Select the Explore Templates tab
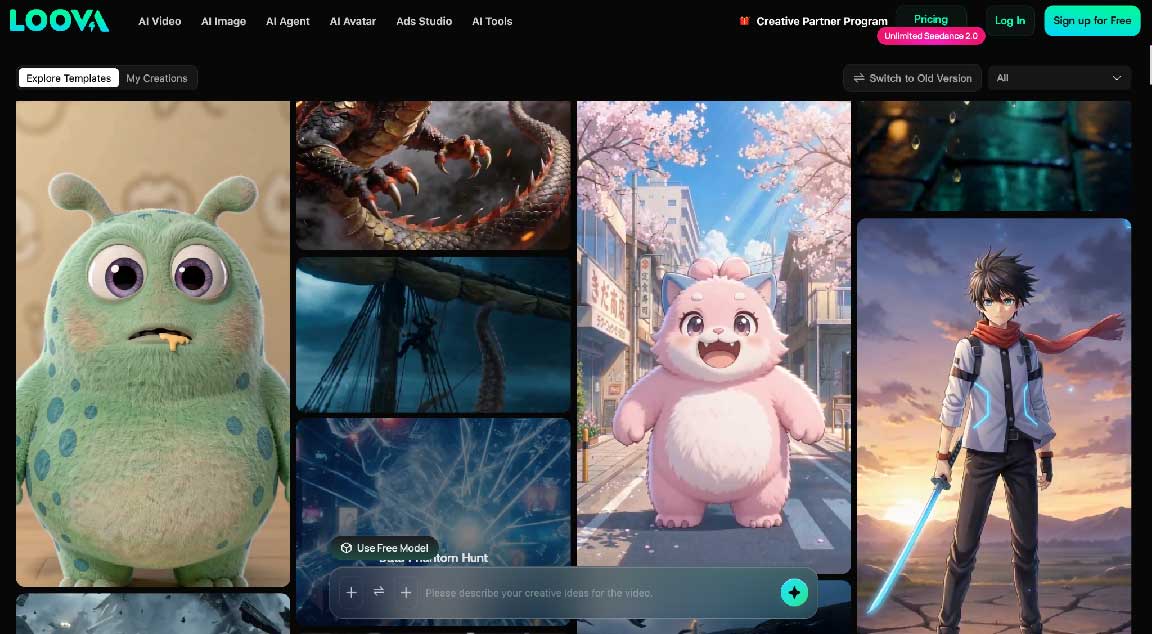 tap(68, 78)
